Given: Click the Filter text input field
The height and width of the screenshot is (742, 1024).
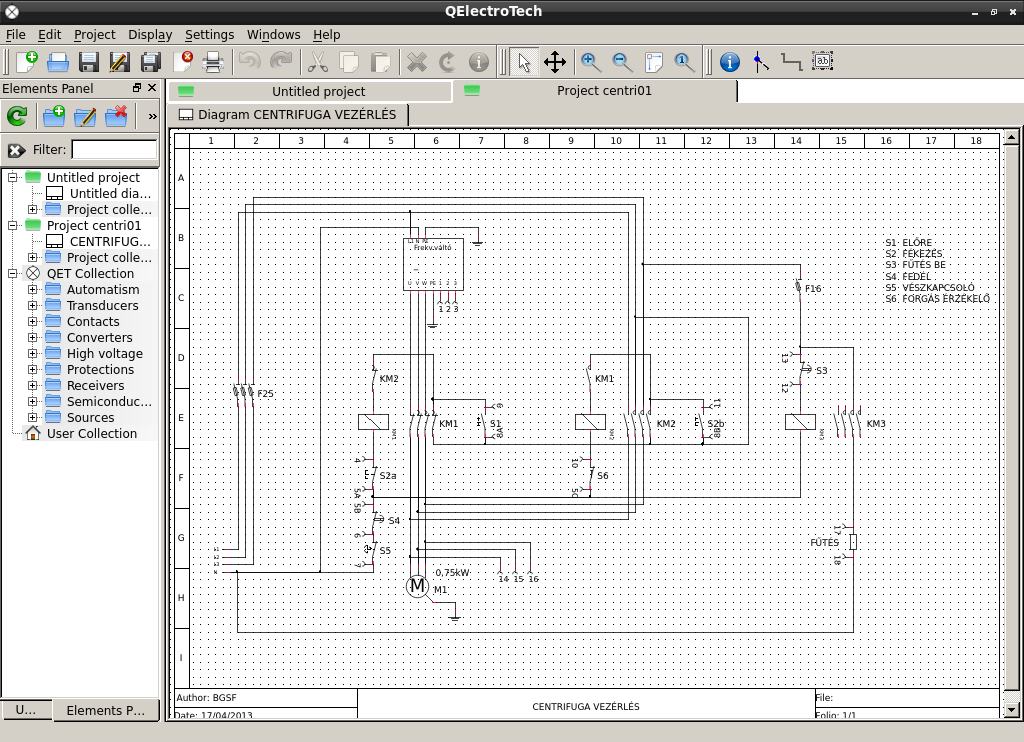Looking at the screenshot, I should point(114,150).
